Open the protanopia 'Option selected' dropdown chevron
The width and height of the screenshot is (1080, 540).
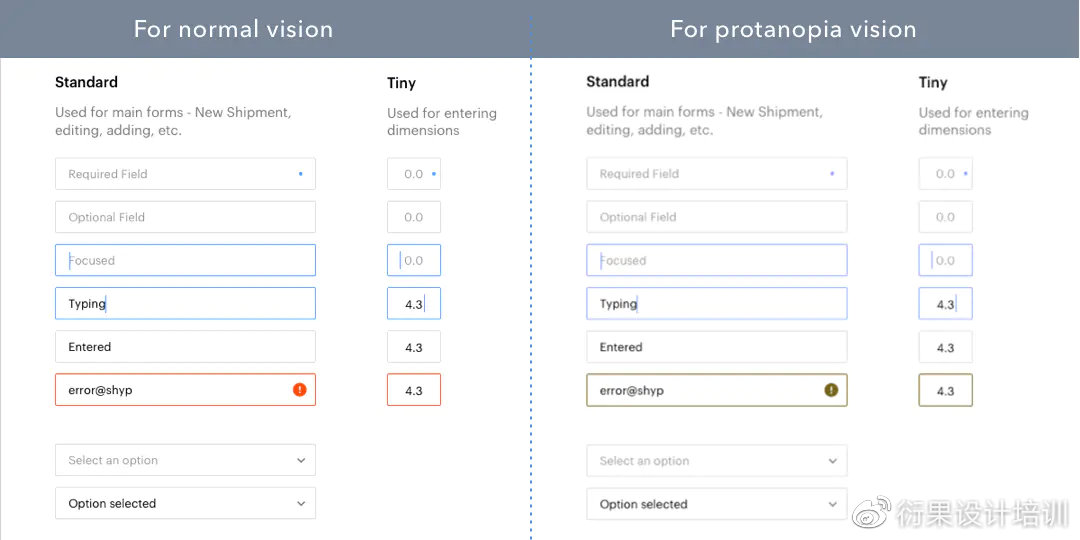(833, 504)
